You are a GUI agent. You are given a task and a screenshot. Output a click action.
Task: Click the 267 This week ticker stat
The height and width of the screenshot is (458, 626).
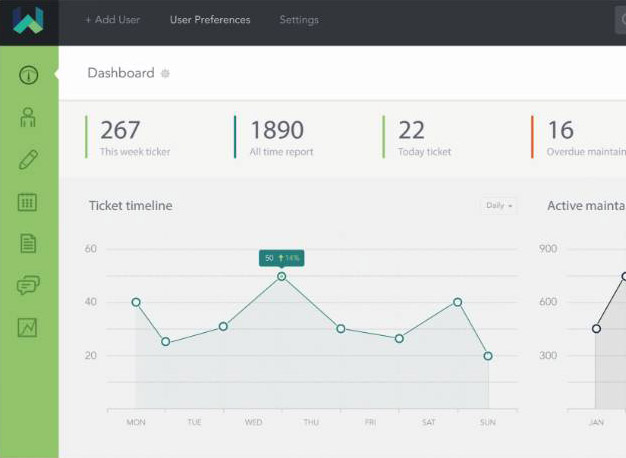click(x=134, y=138)
